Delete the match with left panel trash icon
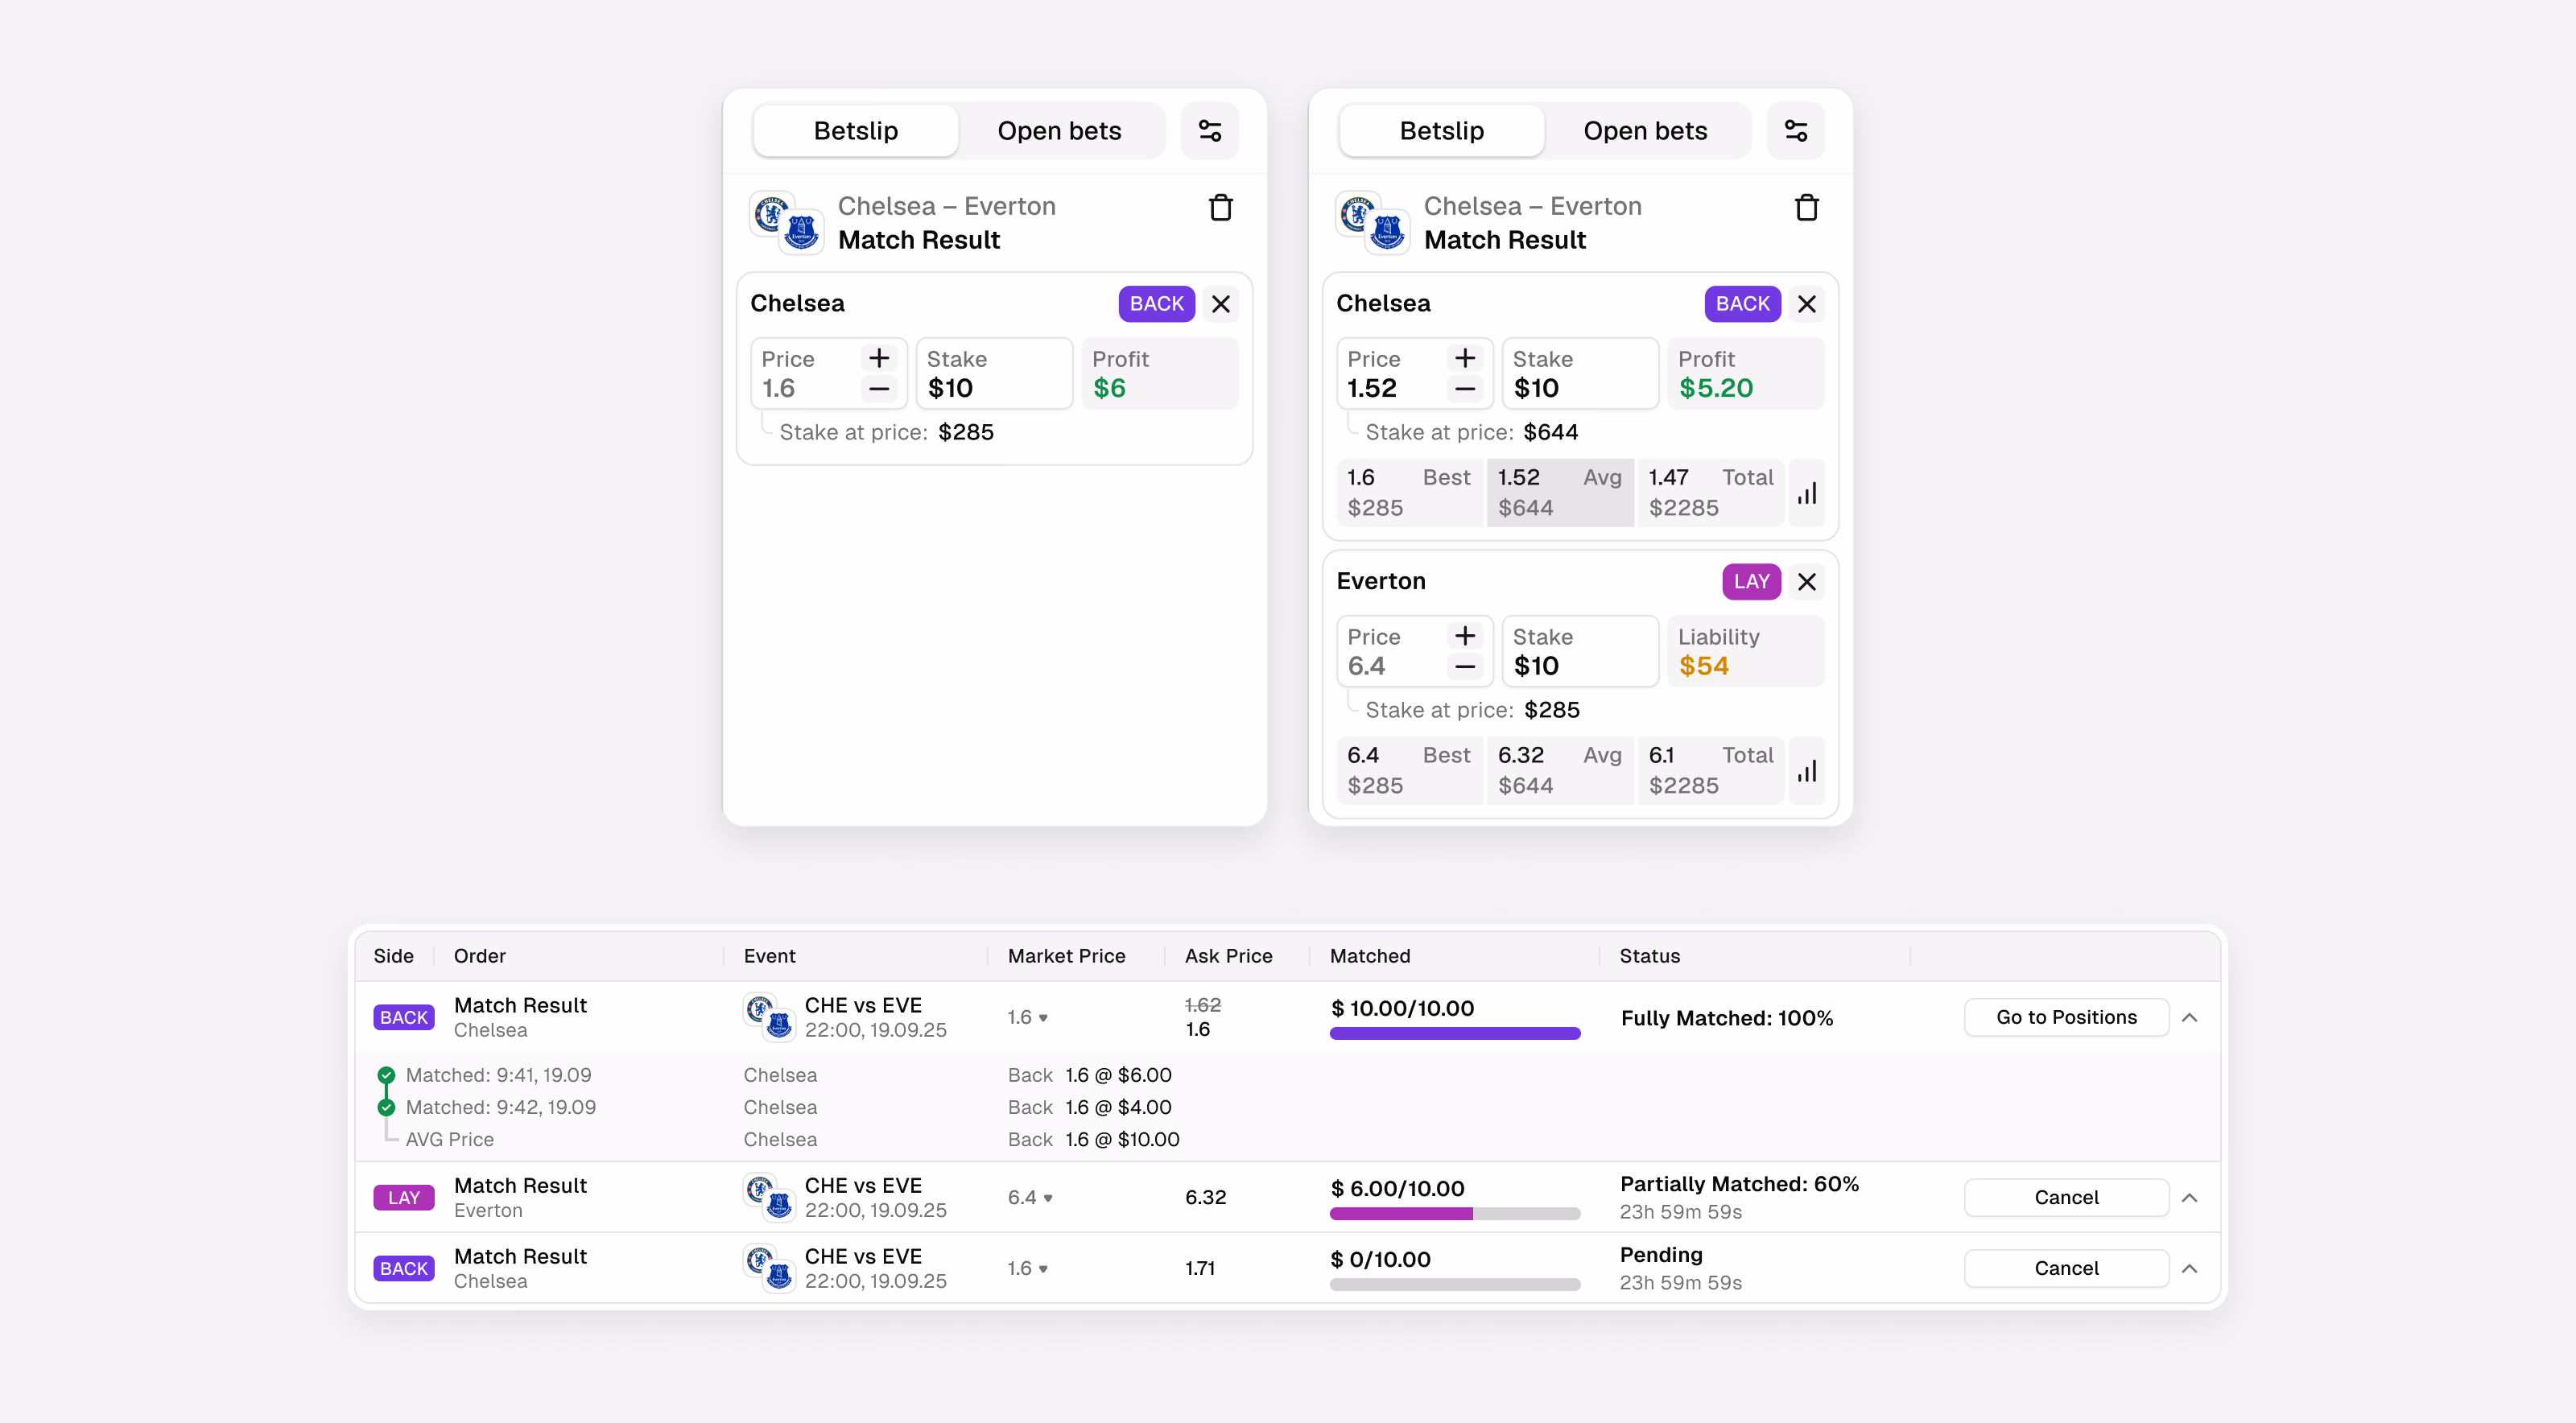 [1220, 208]
